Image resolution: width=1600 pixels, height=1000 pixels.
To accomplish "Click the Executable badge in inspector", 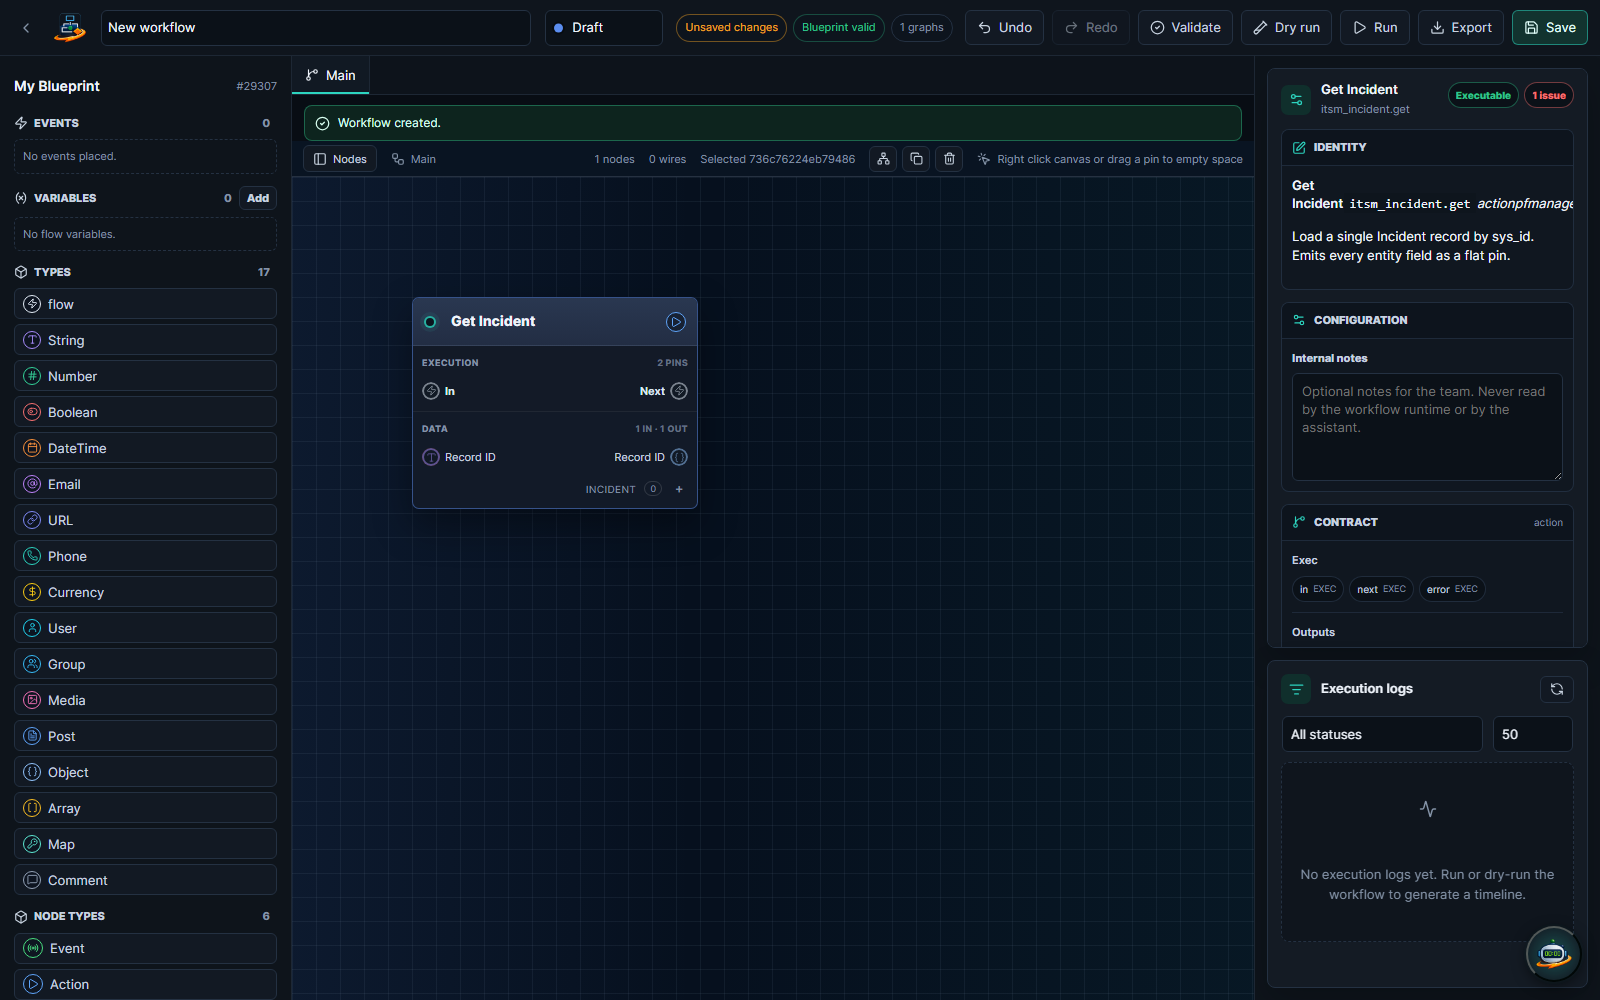I will 1483,96.
